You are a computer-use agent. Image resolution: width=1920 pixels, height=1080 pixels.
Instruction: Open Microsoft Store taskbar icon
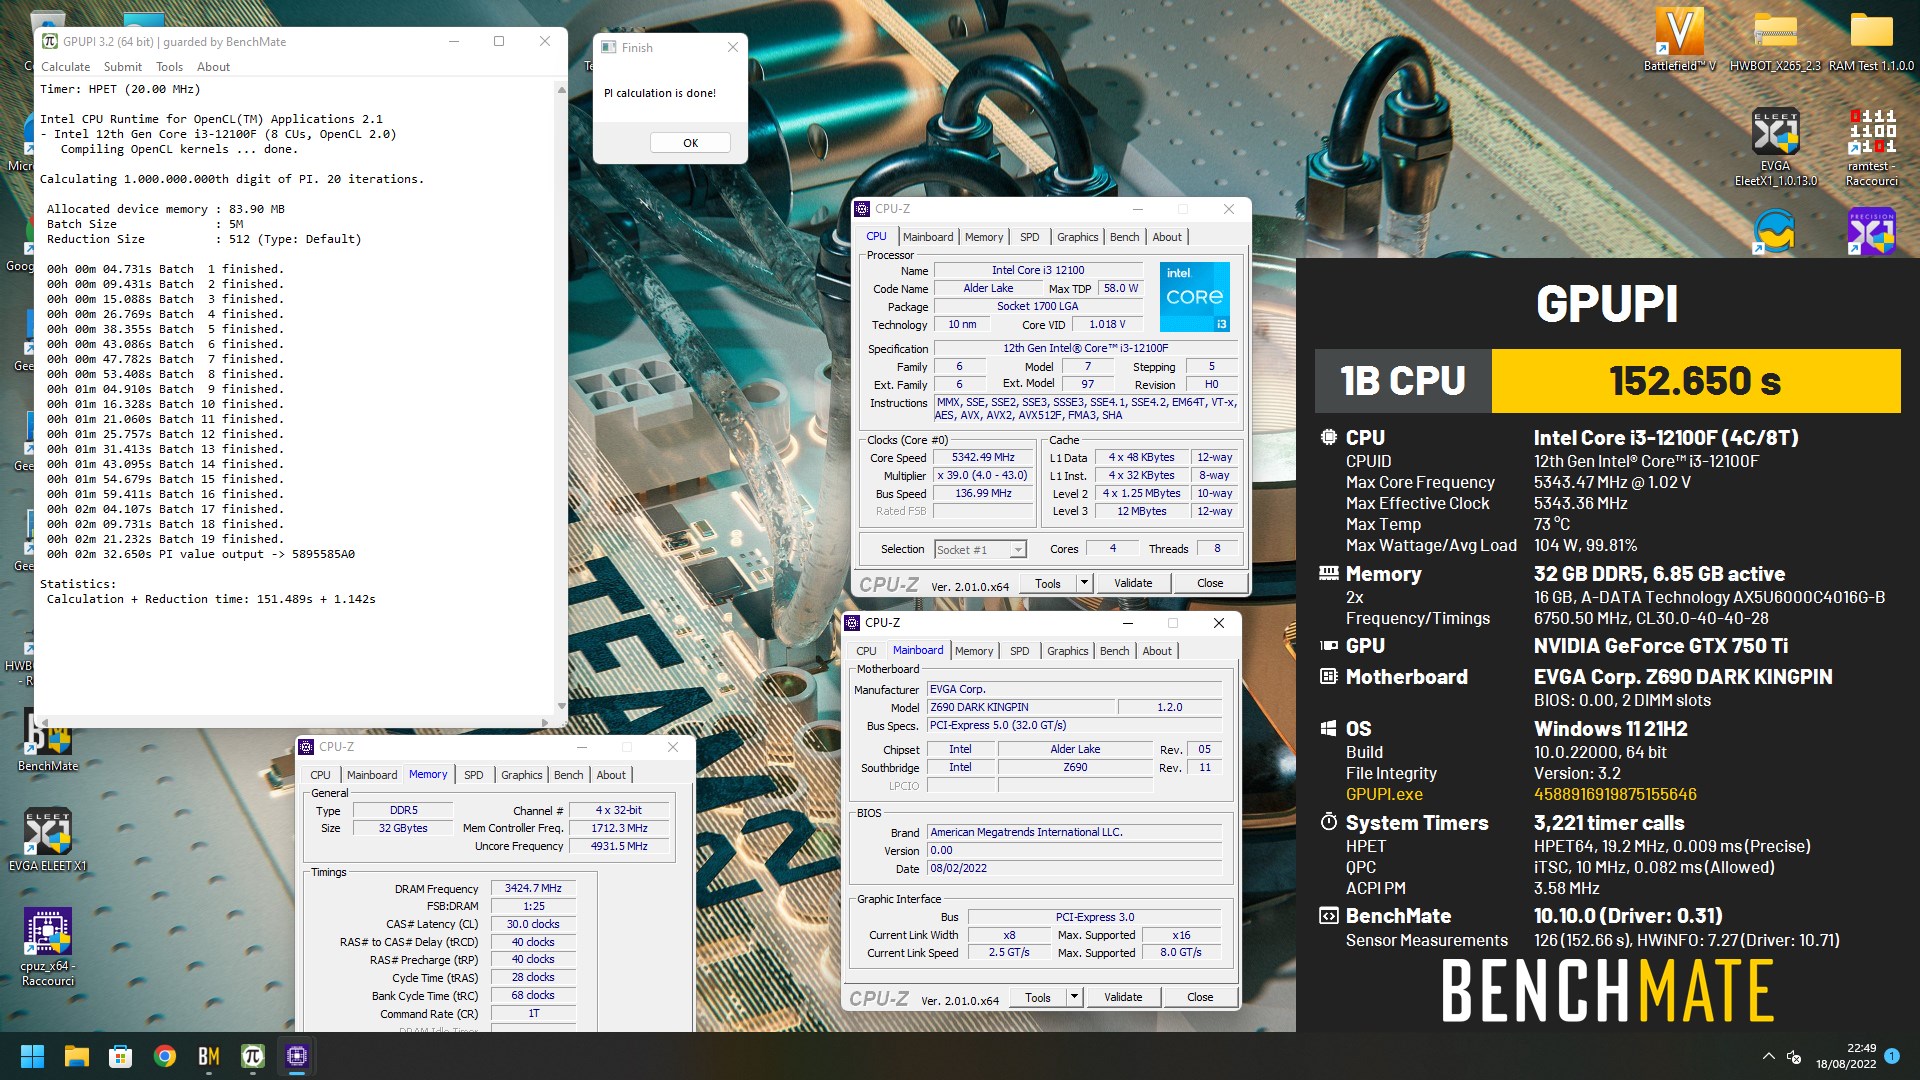tap(120, 1056)
